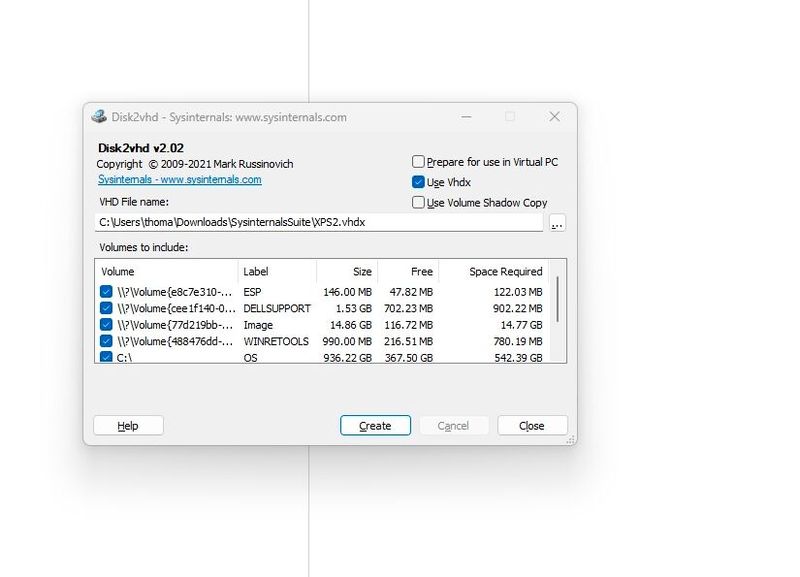Select the ESP label cell

tap(252, 292)
